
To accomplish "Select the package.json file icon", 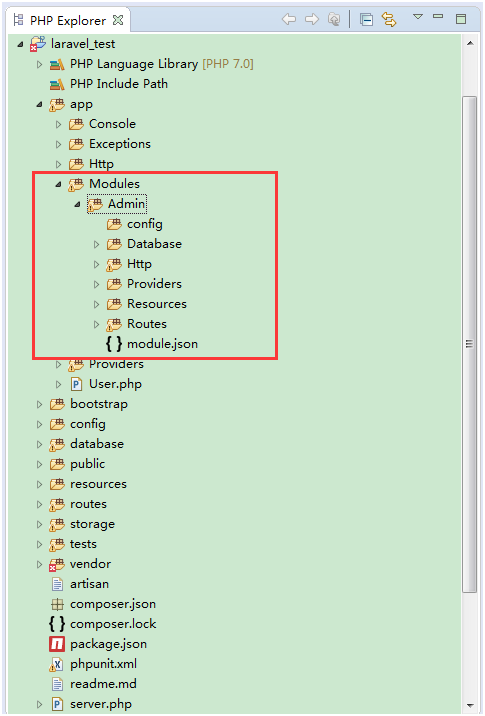I will (57, 644).
